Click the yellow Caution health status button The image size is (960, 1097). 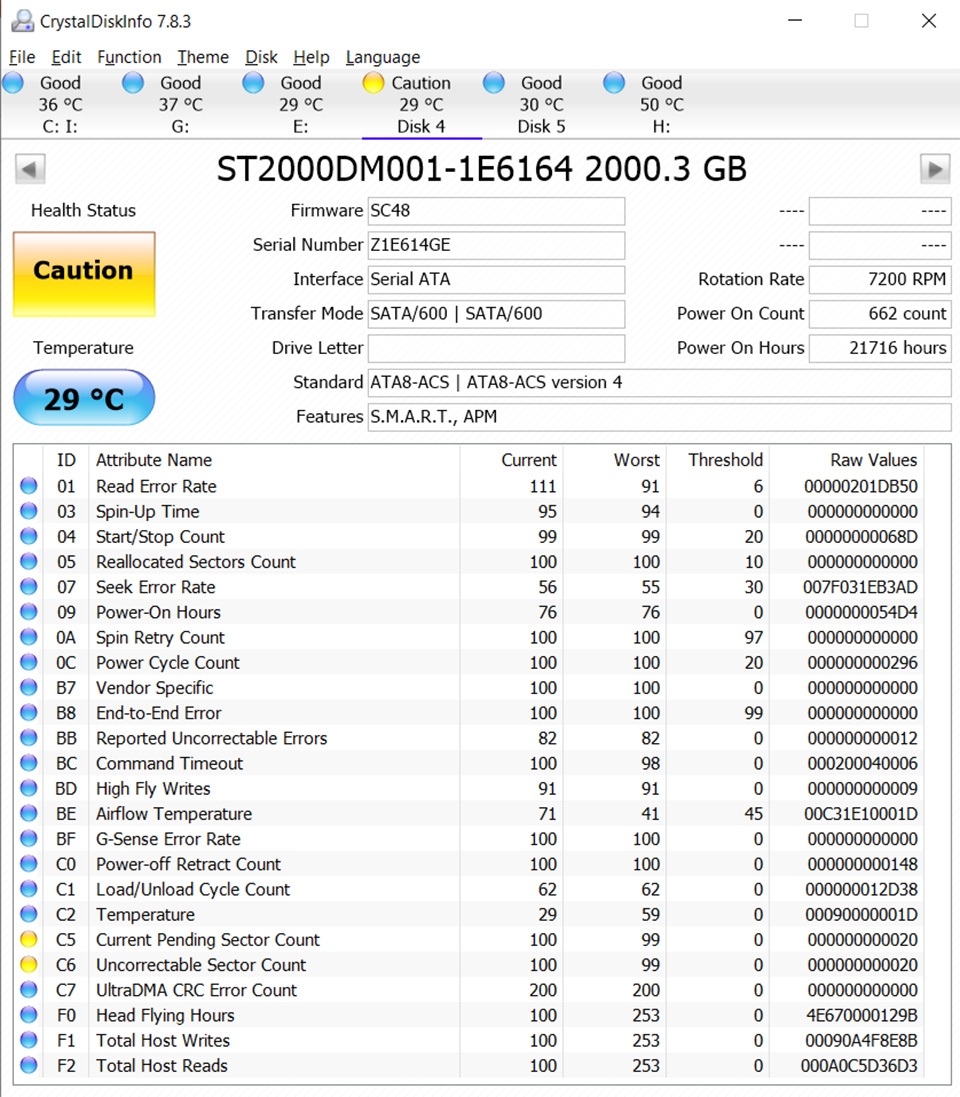coord(84,274)
